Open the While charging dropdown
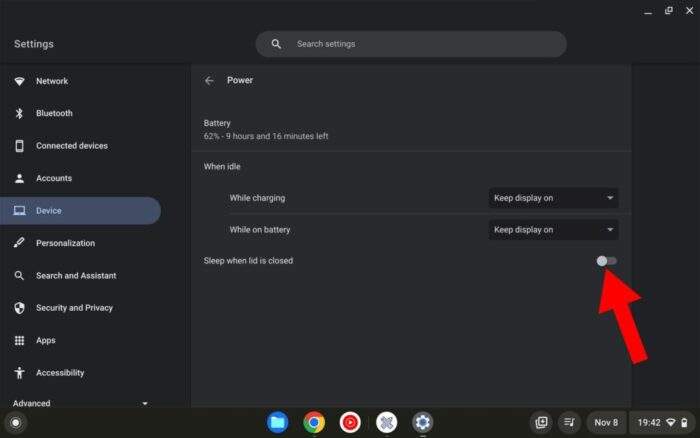Screen dimensions: 700x438 (554, 198)
